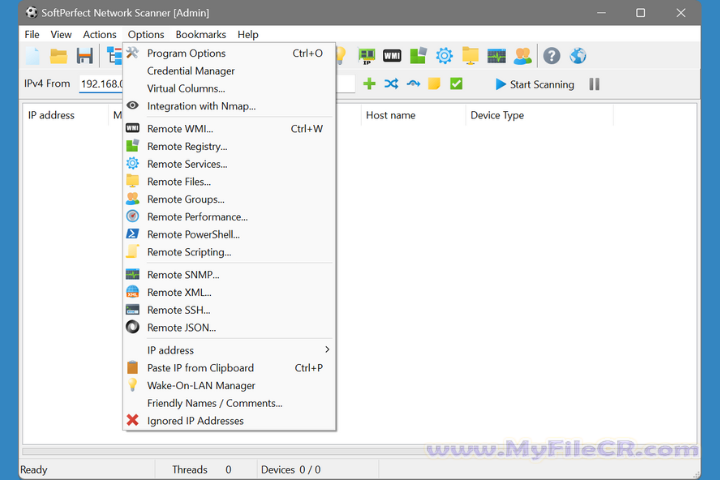
Task: Choose Remote WMI... from the menu
Action: [229, 129]
